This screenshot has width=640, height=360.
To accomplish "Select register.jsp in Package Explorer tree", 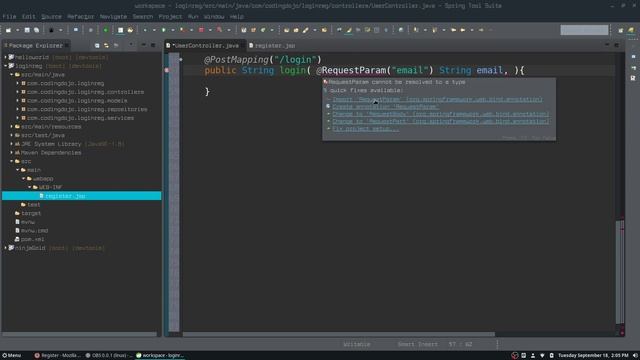I will [82, 196].
